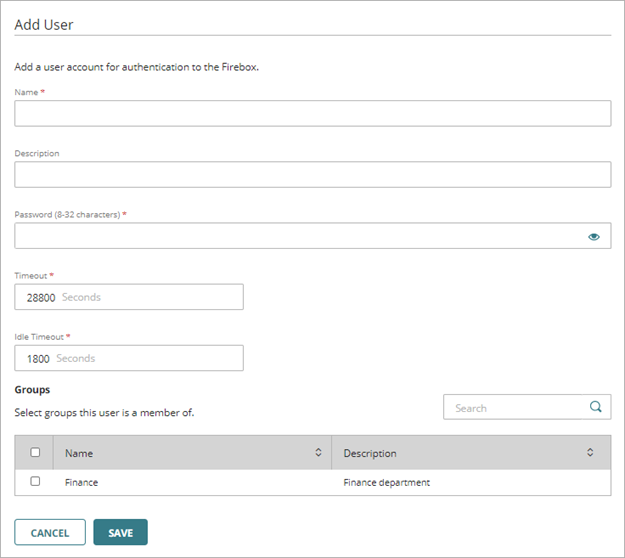Click the Groups section heading
625x558 pixels.
click(32, 389)
